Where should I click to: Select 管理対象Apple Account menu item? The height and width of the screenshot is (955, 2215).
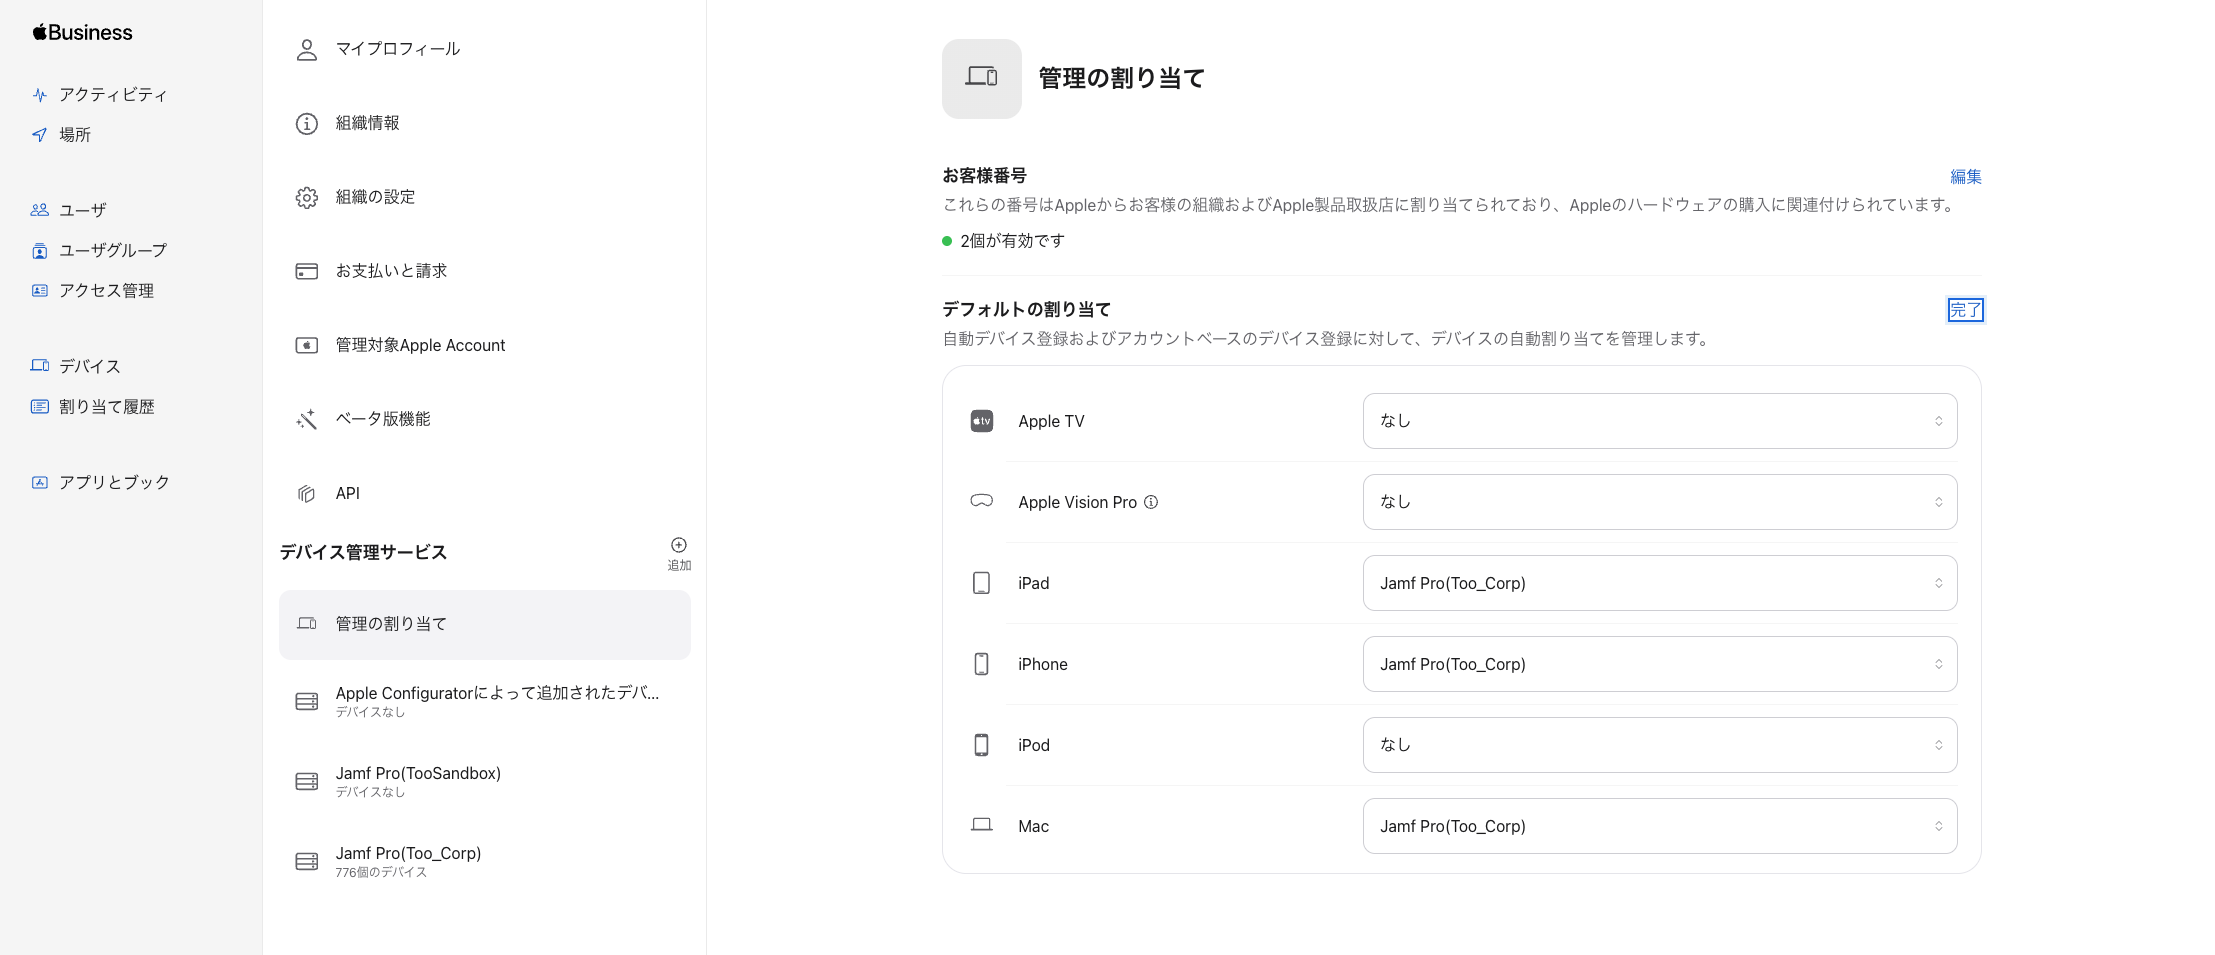tap(419, 345)
